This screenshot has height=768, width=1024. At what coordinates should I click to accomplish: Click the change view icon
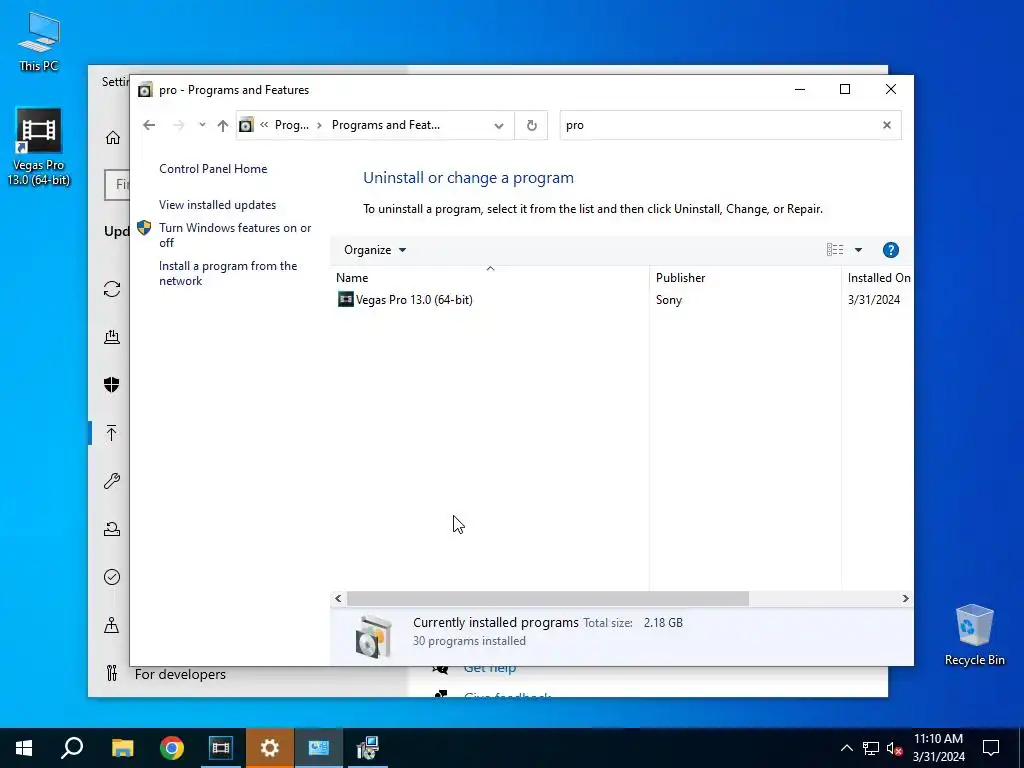(835, 249)
